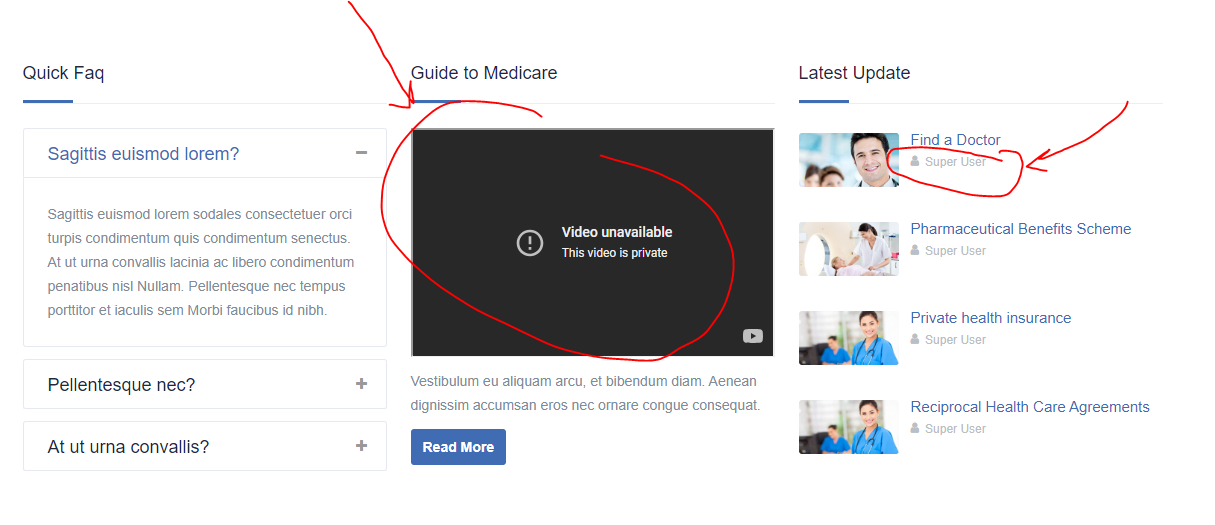1215x525 pixels.
Task: Click the exclamation warning icon in the video
Action: (x=530, y=242)
